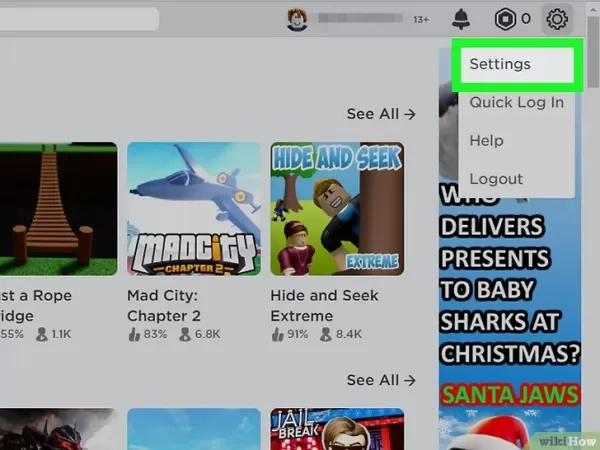The height and width of the screenshot is (450, 600).
Task: Click the 1.1K players count
Action: 61,334
